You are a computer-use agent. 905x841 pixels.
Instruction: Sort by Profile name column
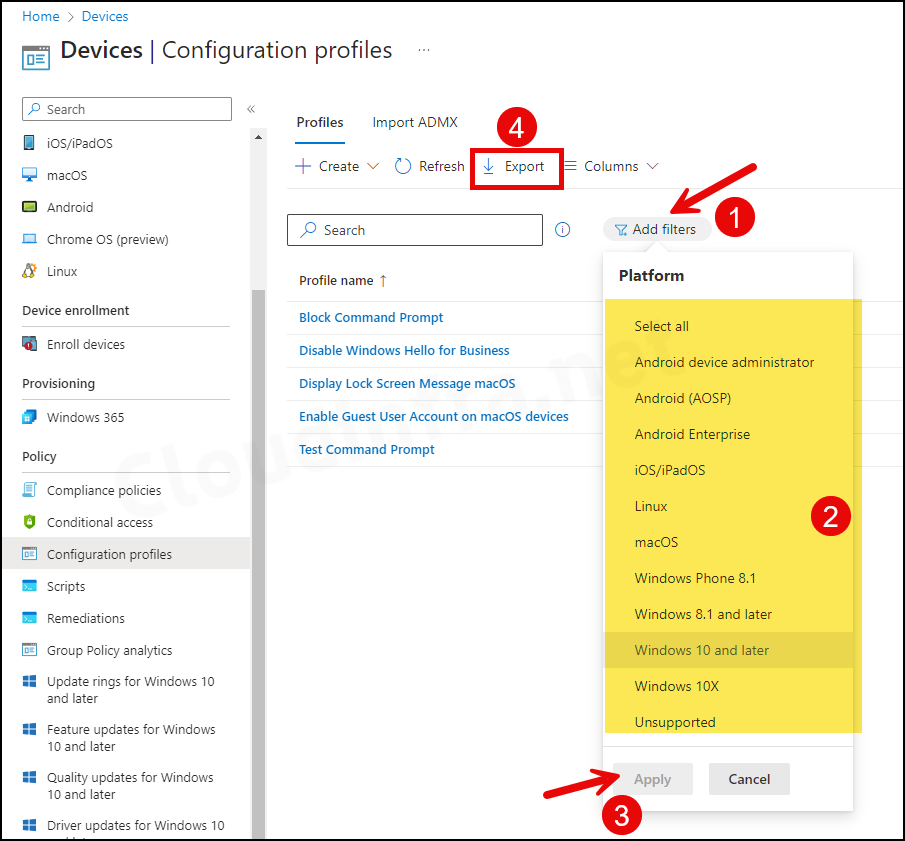(x=343, y=281)
